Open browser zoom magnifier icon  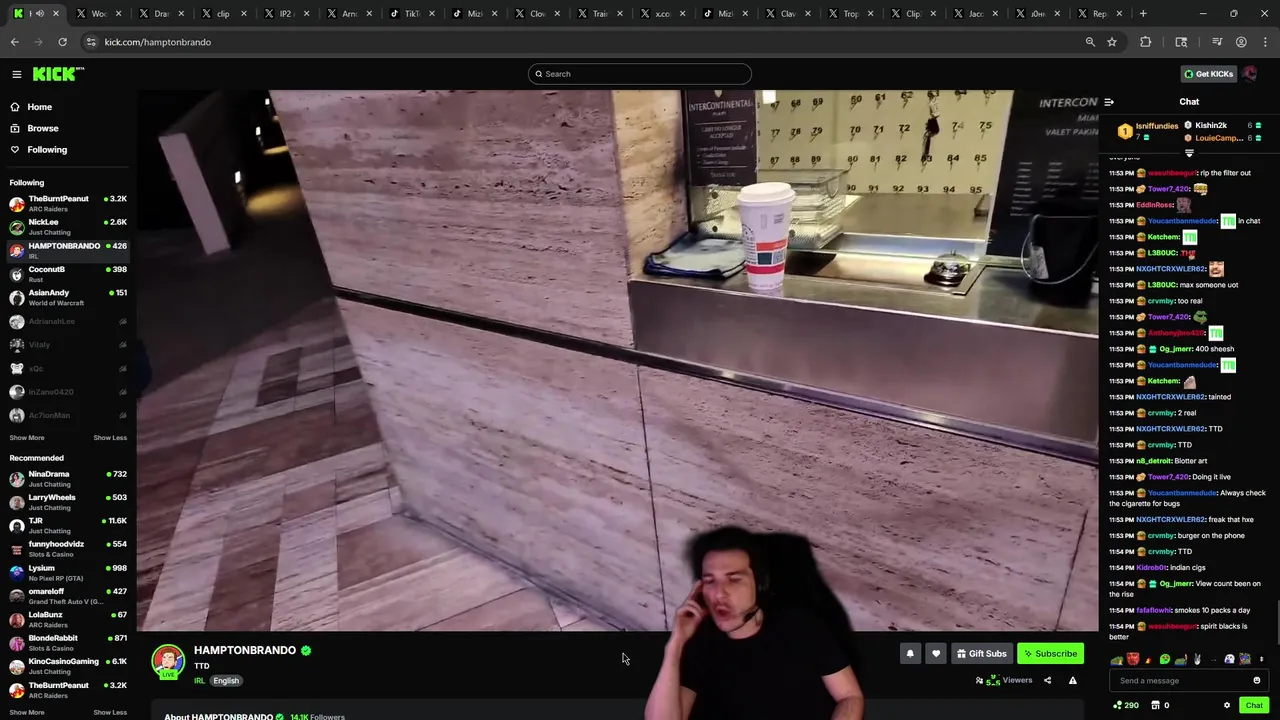point(1090,42)
